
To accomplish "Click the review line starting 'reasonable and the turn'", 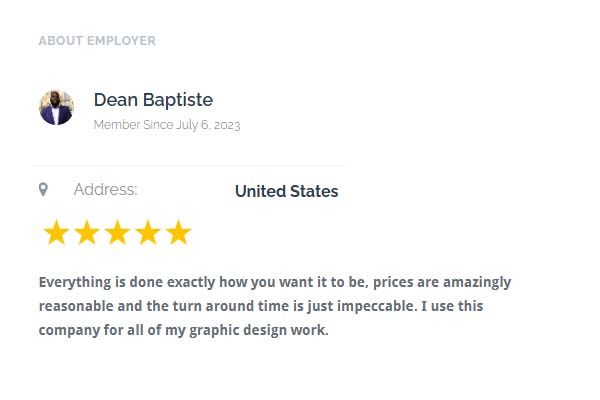I will (x=261, y=306).
